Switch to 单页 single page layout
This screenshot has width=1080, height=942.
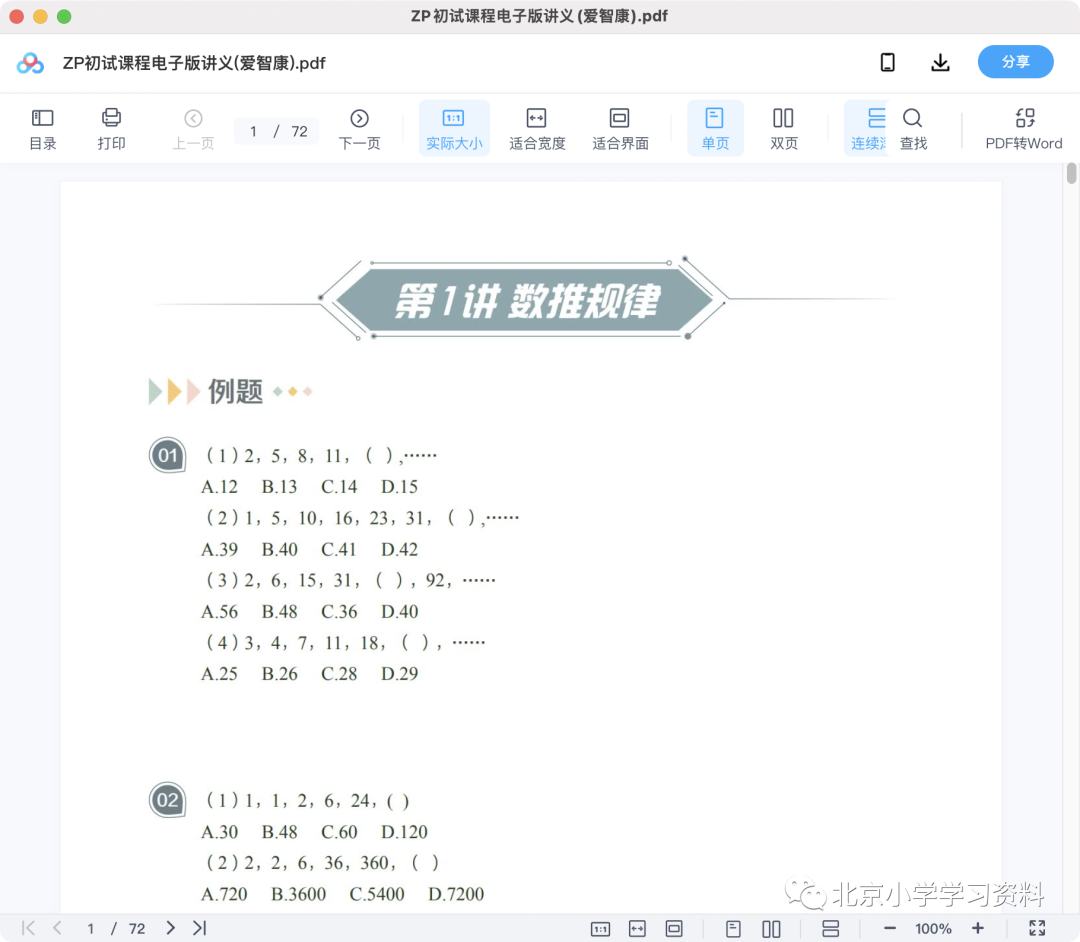tap(715, 129)
